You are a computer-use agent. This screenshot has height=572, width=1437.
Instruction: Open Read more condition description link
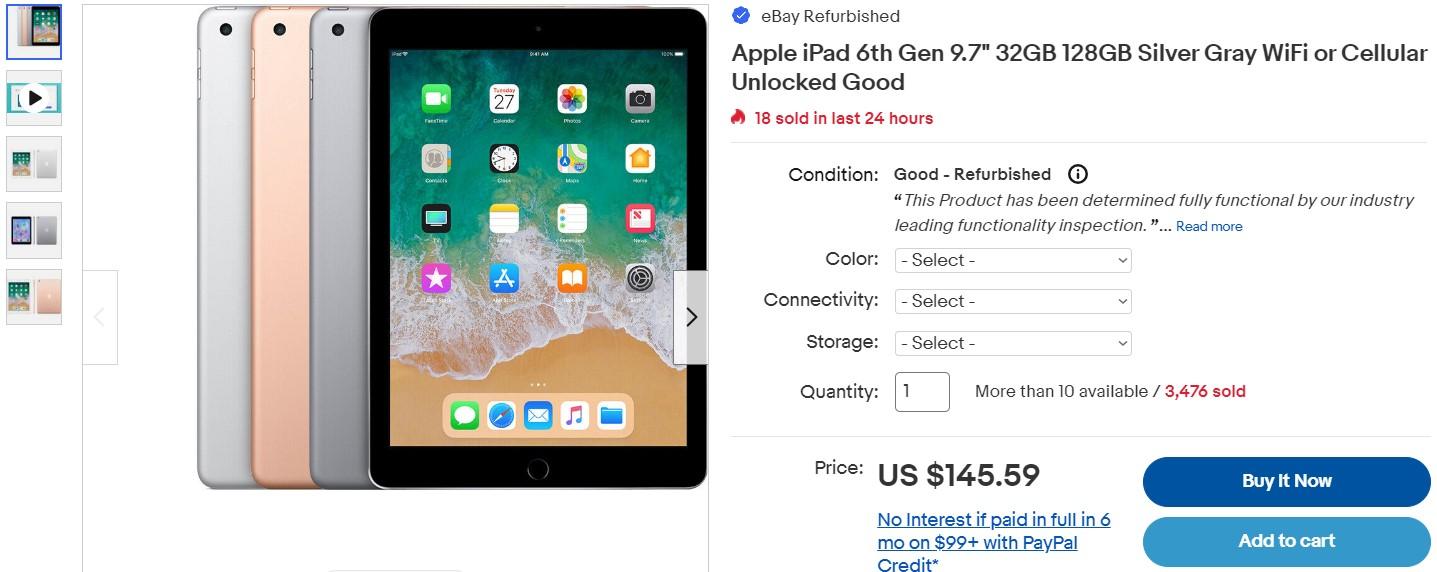tap(1209, 227)
